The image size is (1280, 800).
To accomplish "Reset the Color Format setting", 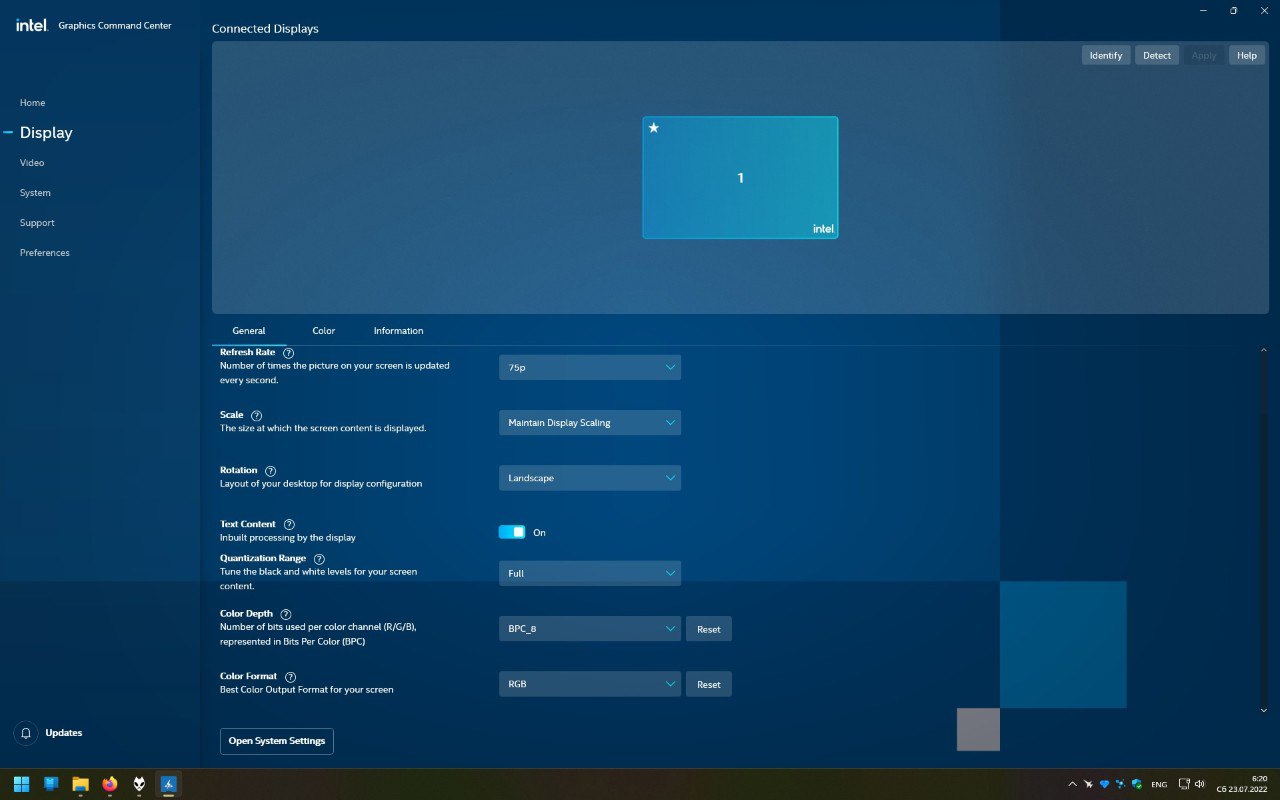I will tap(709, 684).
